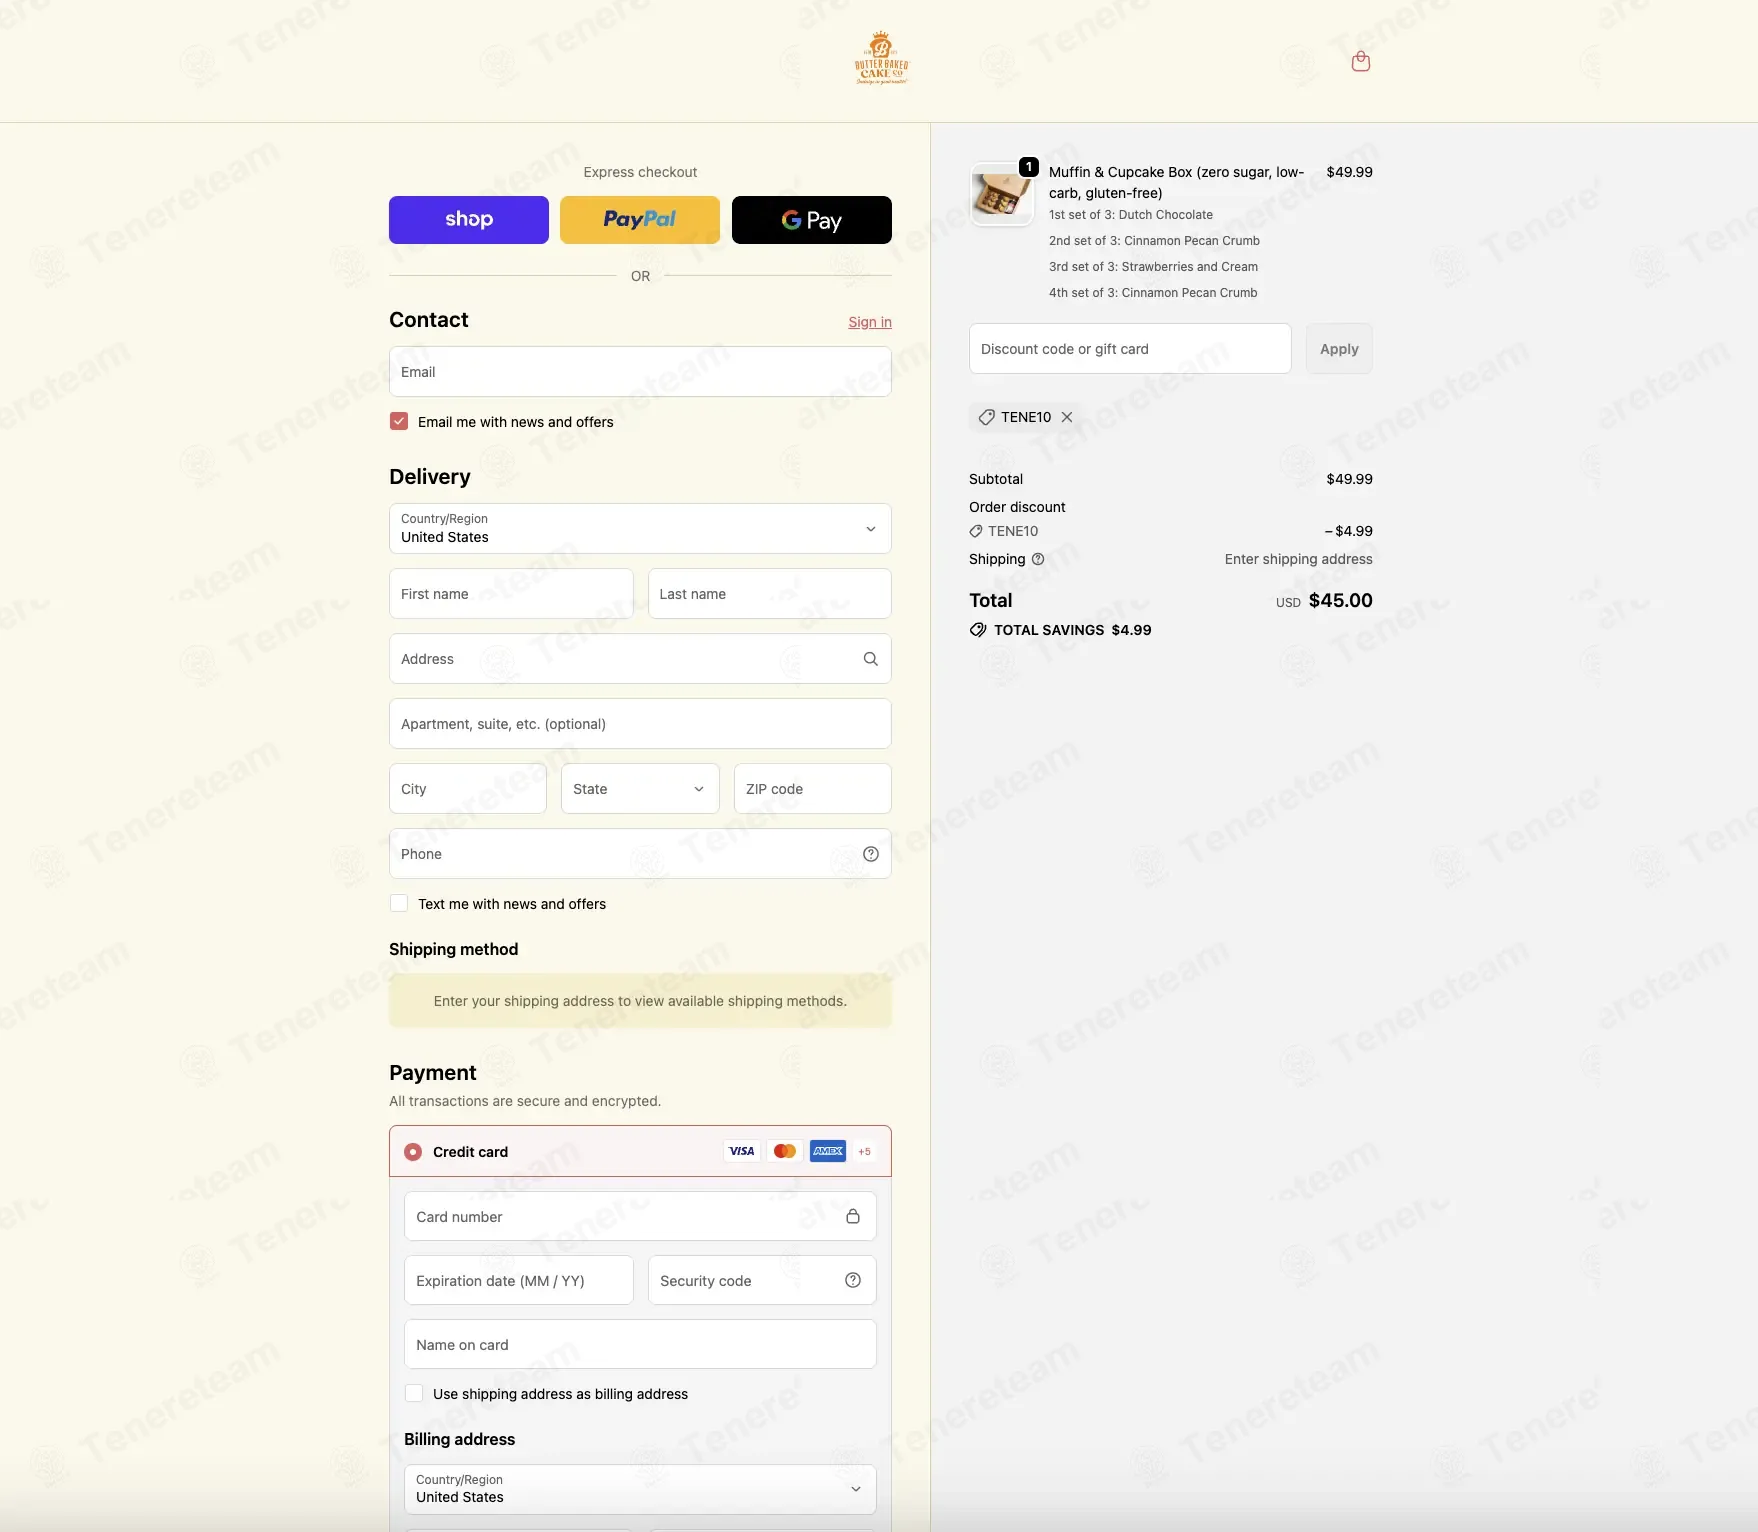Pay with PayPal express checkout
This screenshot has width=1758, height=1532.
tap(640, 220)
